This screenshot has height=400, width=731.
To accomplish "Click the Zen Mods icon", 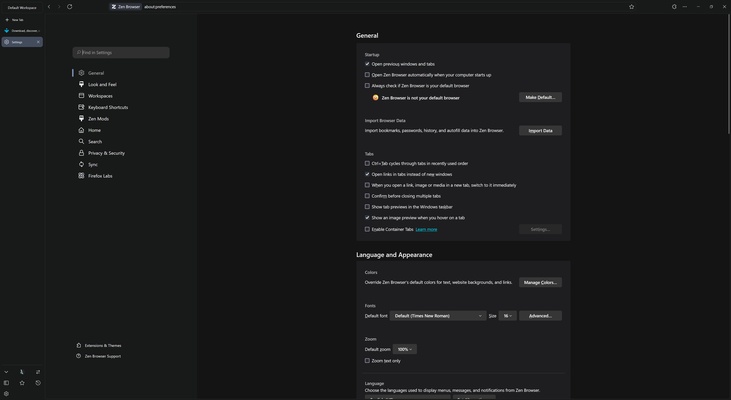I will pyautogui.click(x=82, y=118).
